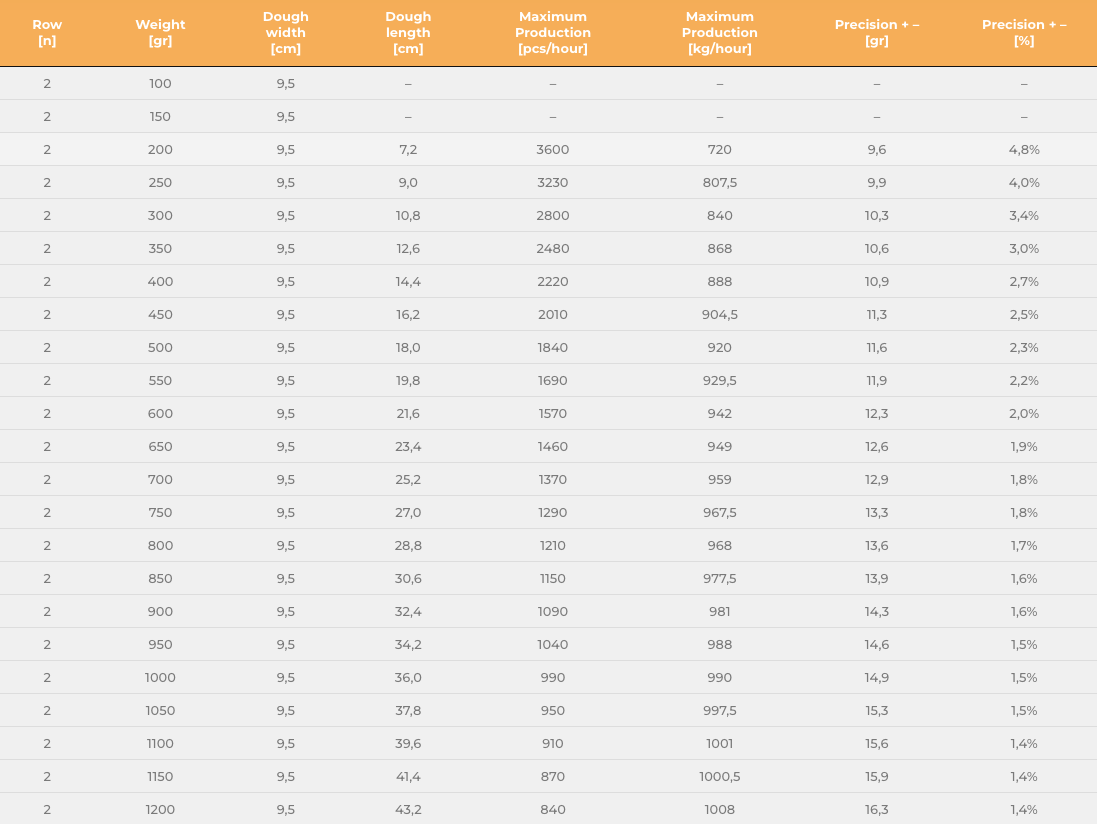Click the weight value 650
This screenshot has width=1097, height=824.
click(x=160, y=447)
